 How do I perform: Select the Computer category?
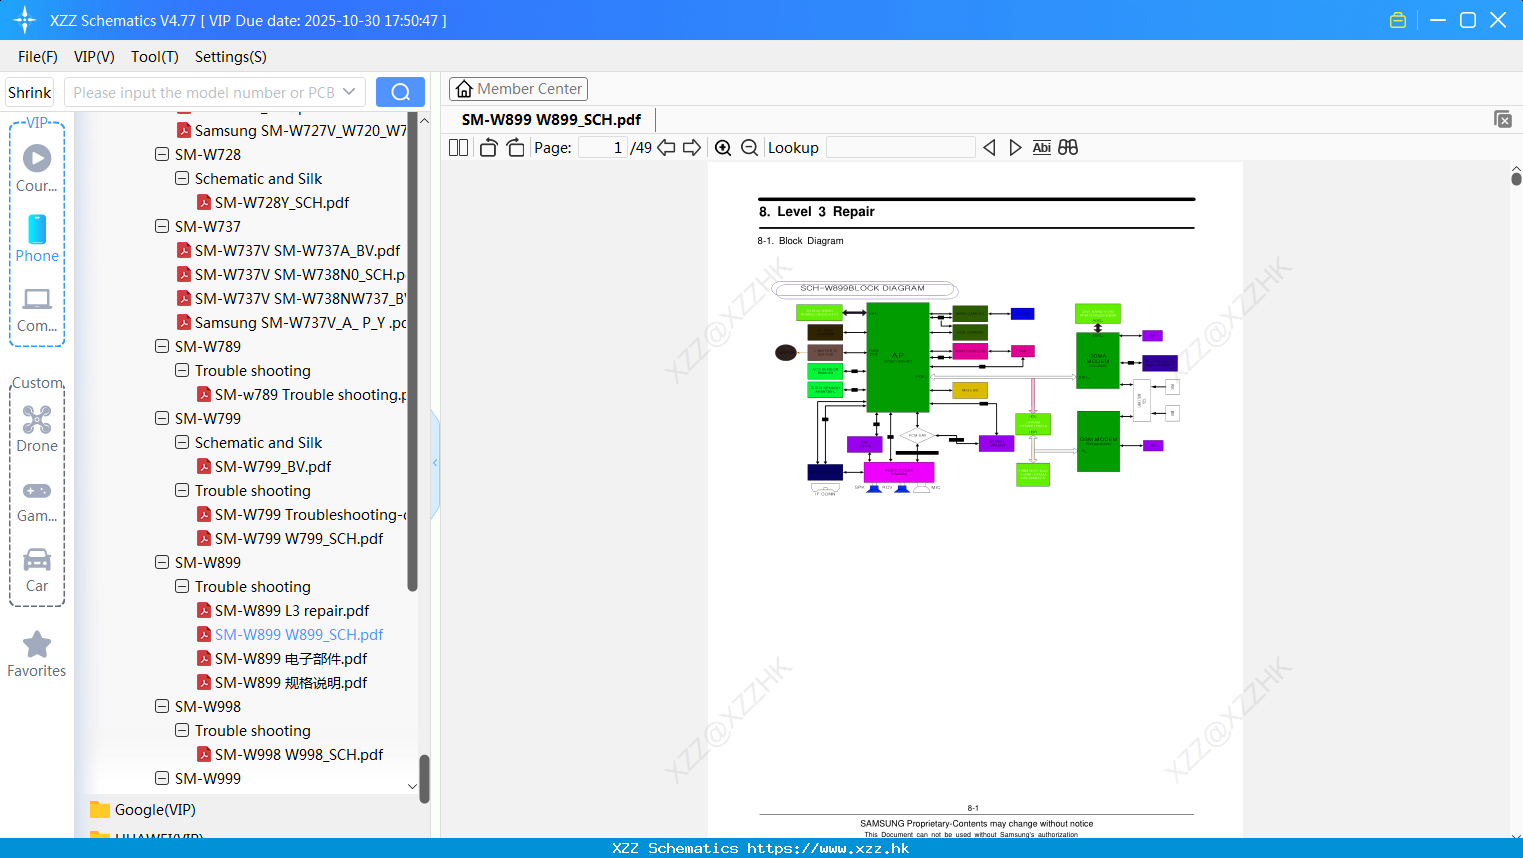click(x=37, y=309)
